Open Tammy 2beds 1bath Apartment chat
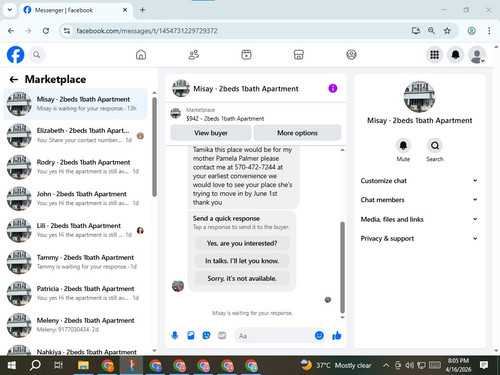500x375 pixels. [x=75, y=262]
